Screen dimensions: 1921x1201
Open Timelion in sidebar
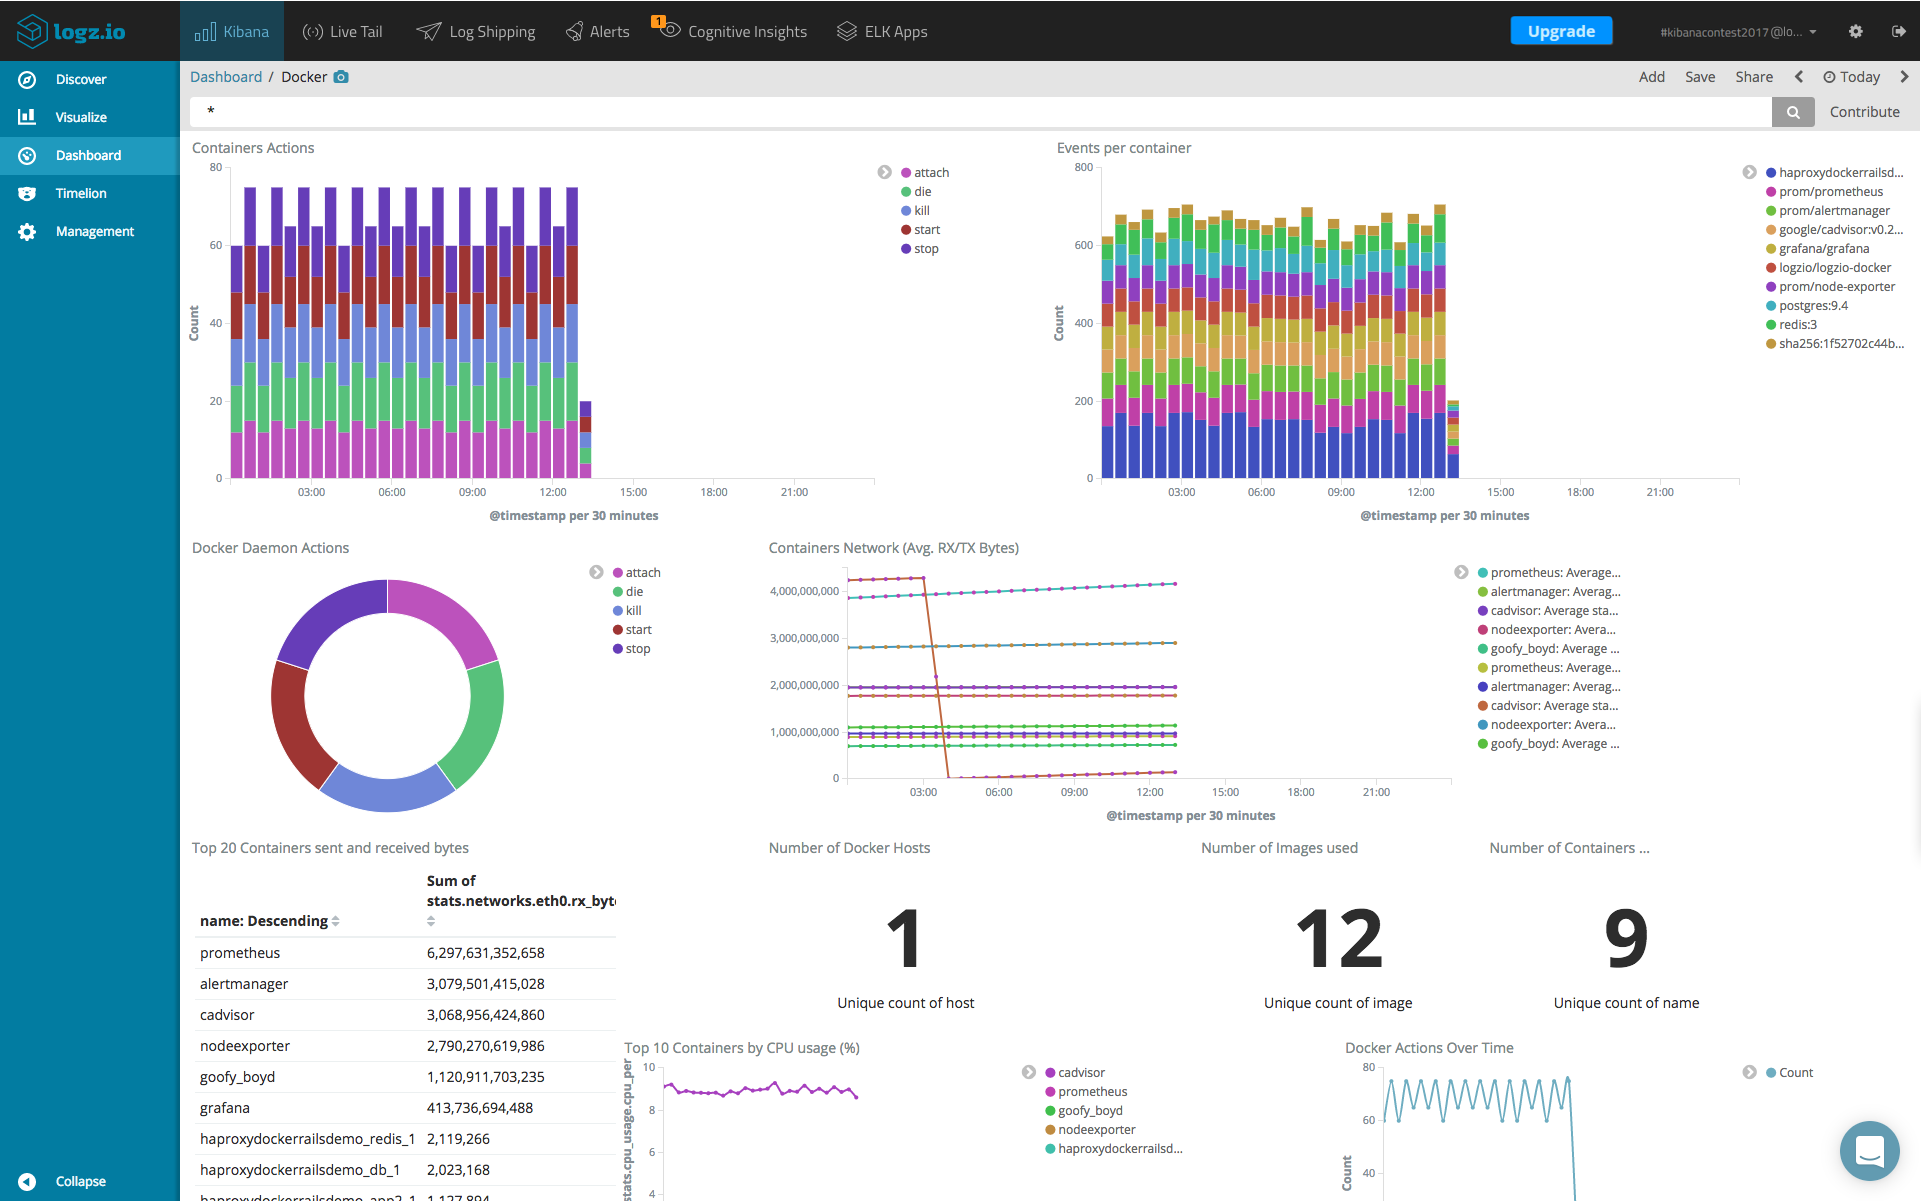[90, 193]
